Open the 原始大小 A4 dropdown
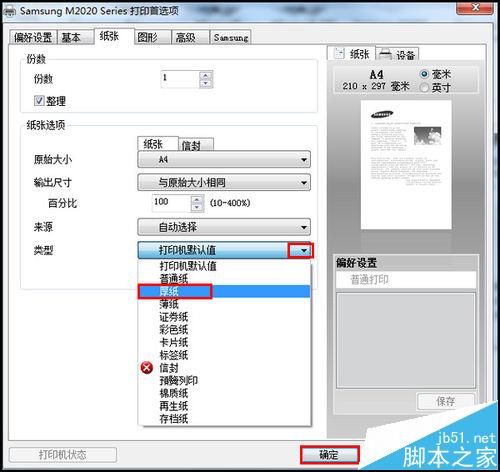500x472 pixels. tap(224, 159)
